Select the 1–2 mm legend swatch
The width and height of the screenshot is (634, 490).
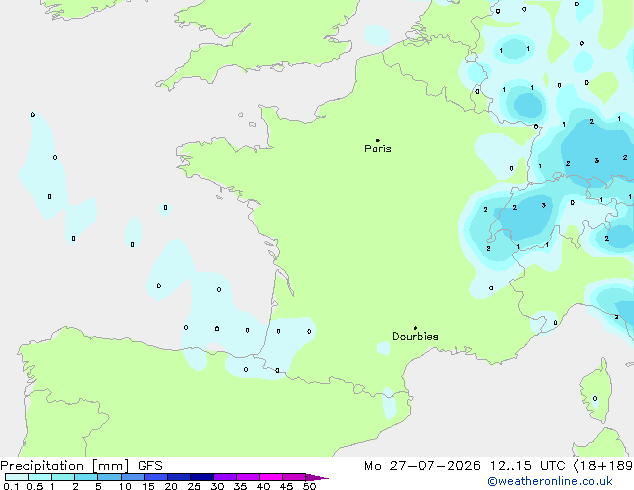pyautogui.click(x=63, y=477)
